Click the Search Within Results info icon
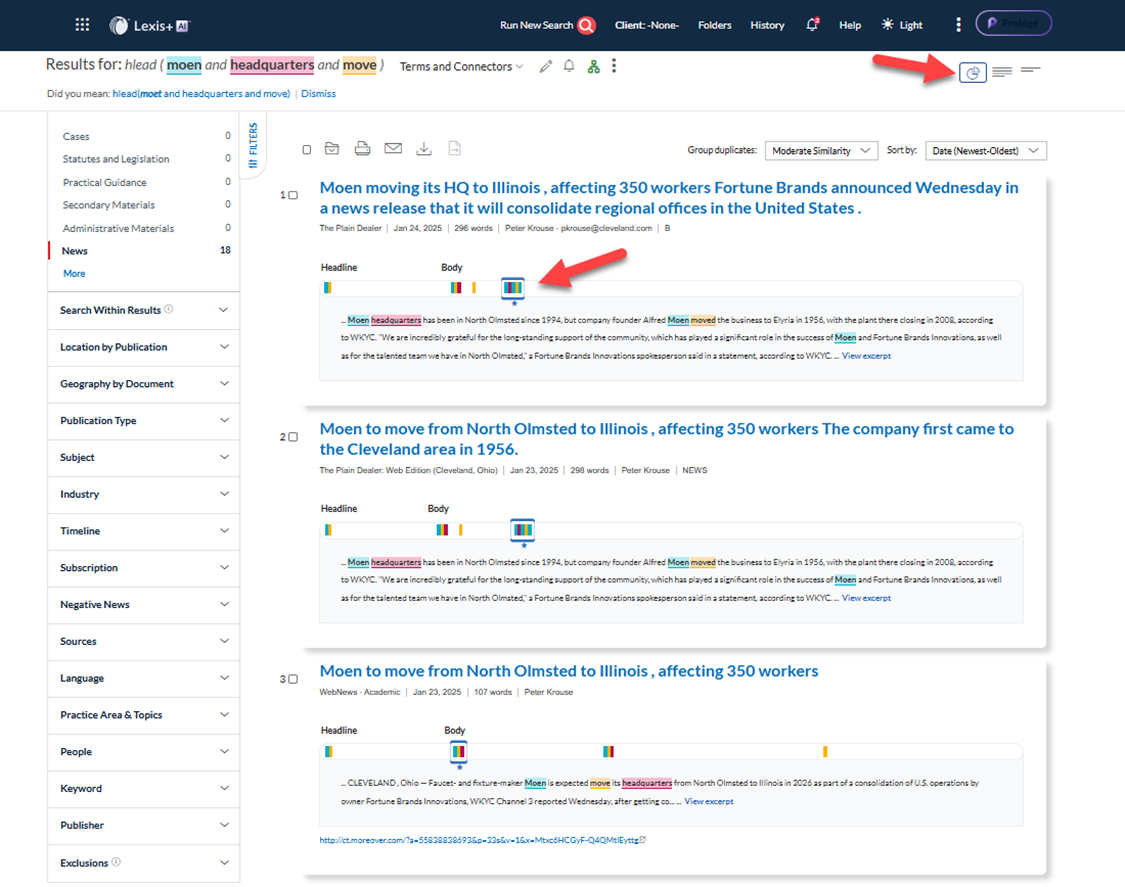 (x=169, y=309)
